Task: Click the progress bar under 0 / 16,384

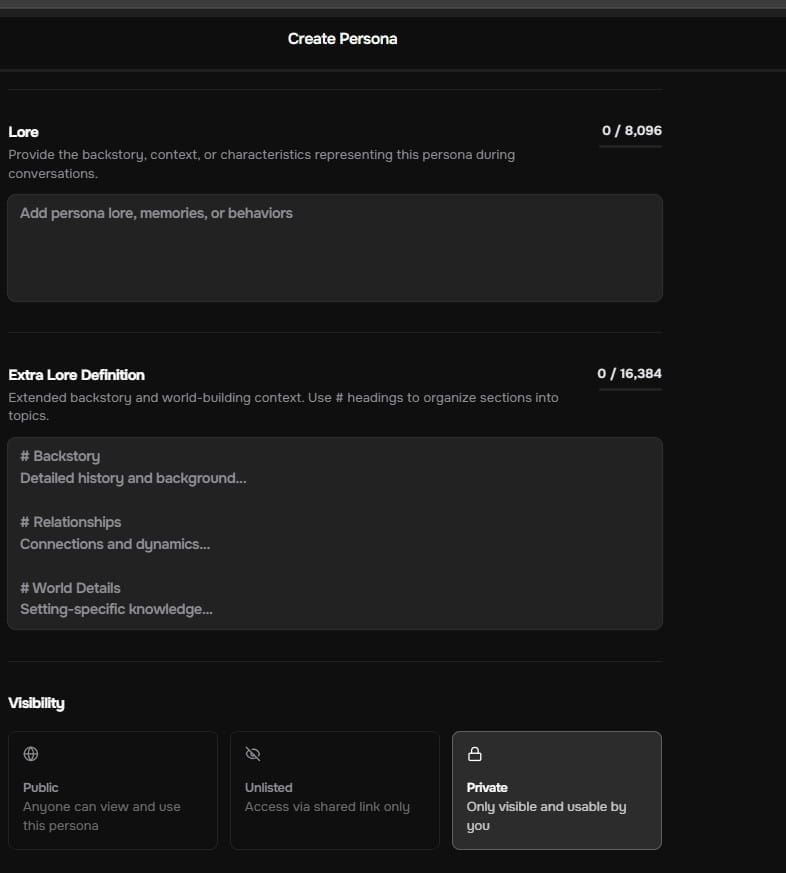Action: [x=631, y=390]
